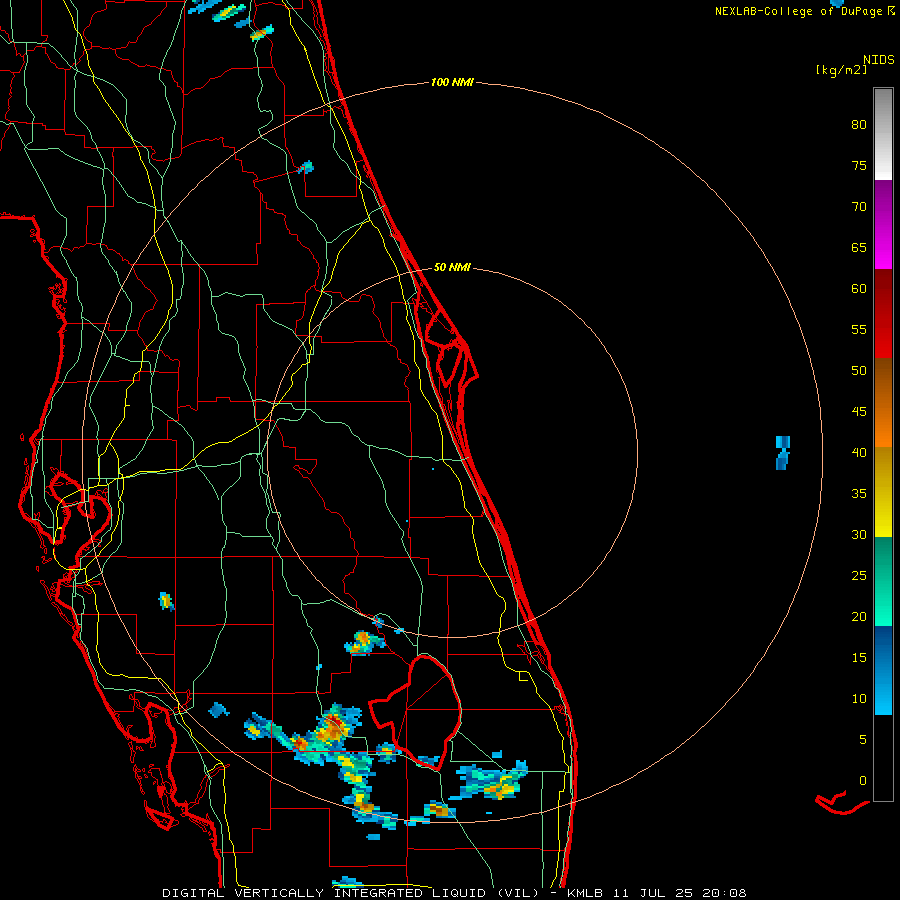Screen dimensions: 900x900
Task: Select the NIDS label near the color scale
Action: pos(878,60)
